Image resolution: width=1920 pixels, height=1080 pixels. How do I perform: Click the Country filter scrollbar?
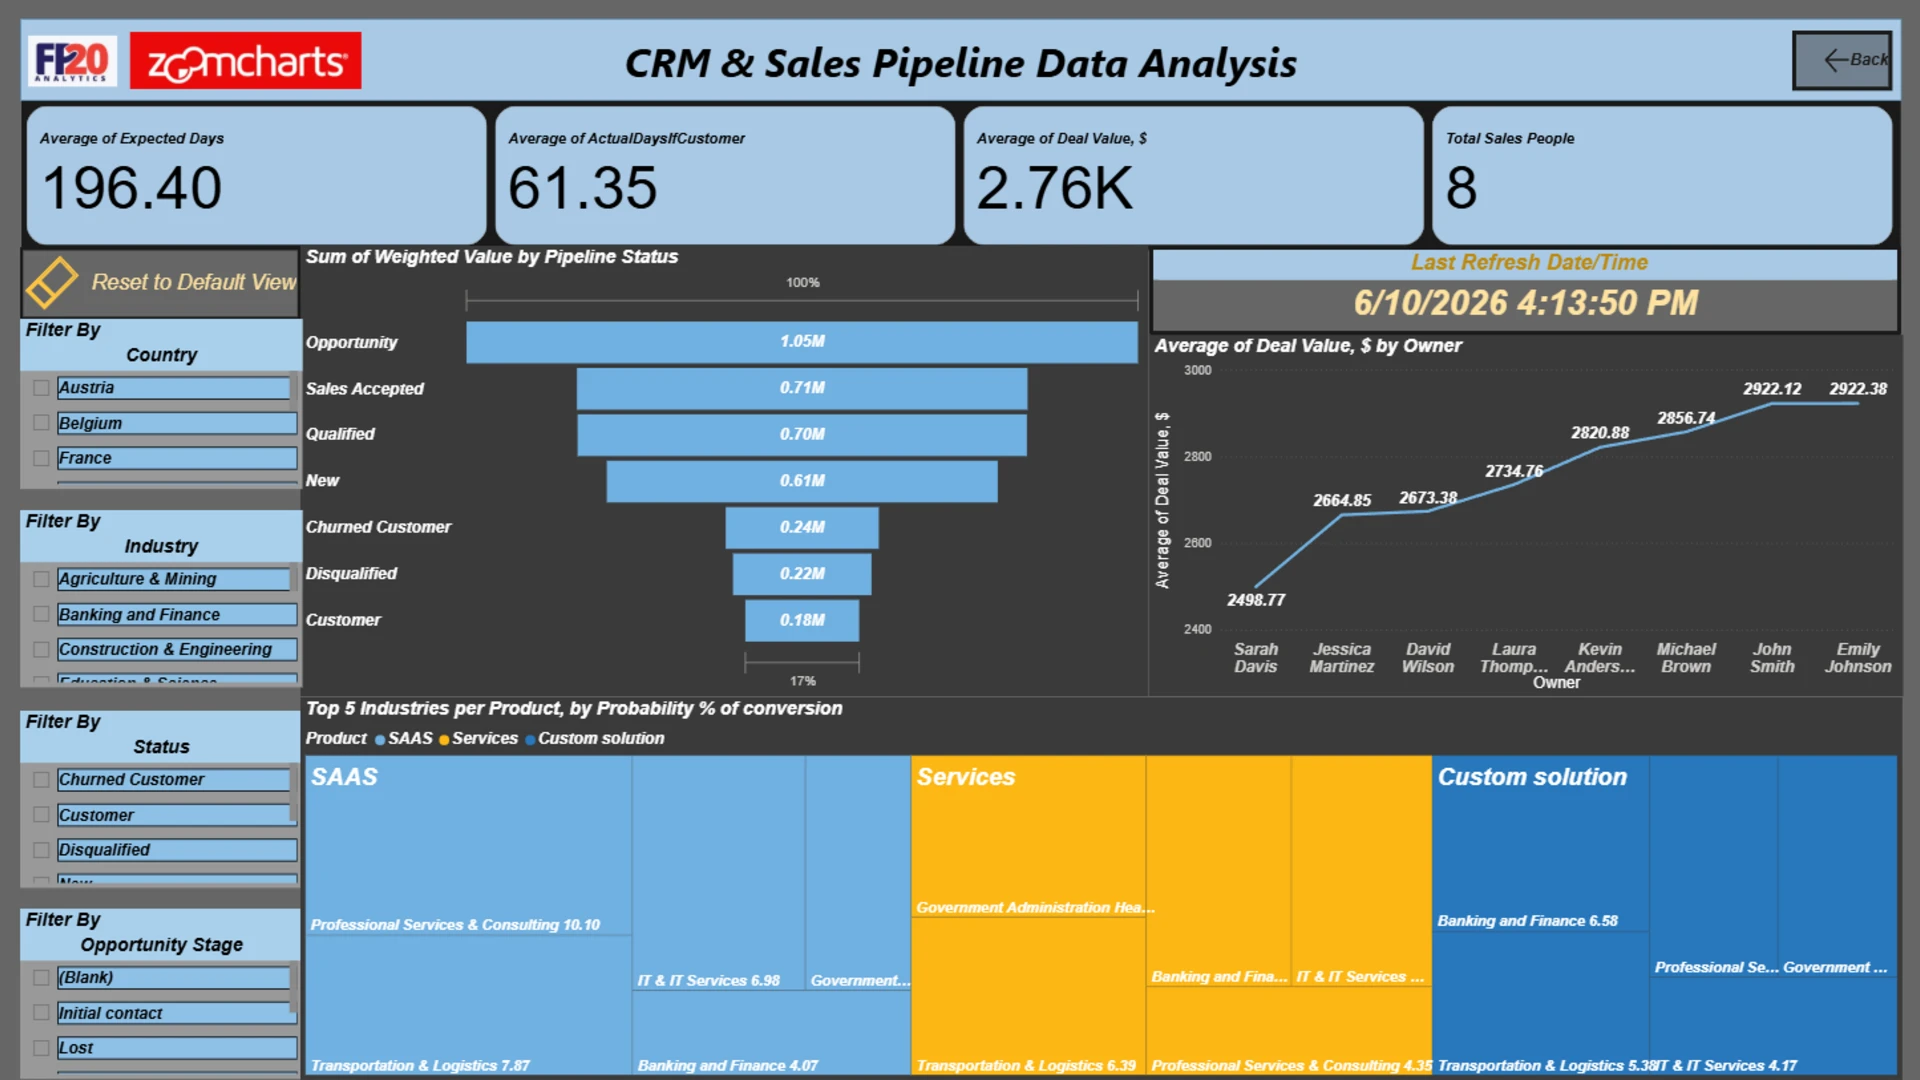(x=294, y=391)
